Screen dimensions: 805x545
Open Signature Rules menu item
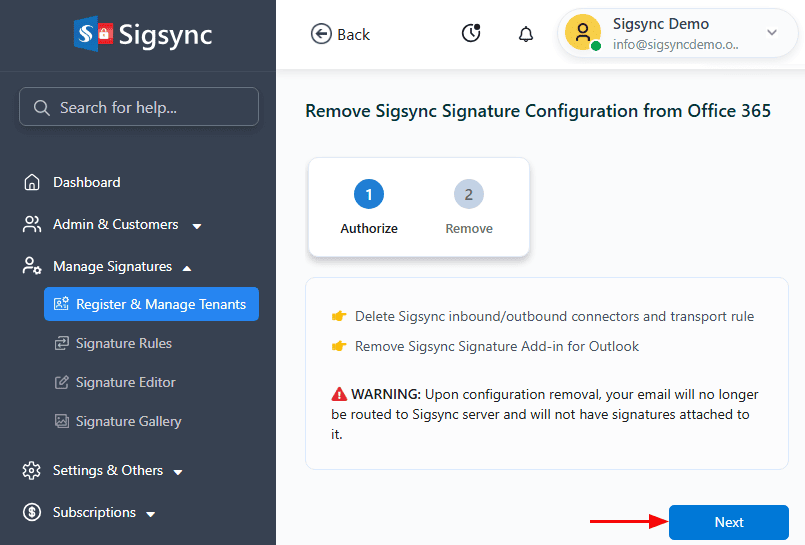click(123, 343)
